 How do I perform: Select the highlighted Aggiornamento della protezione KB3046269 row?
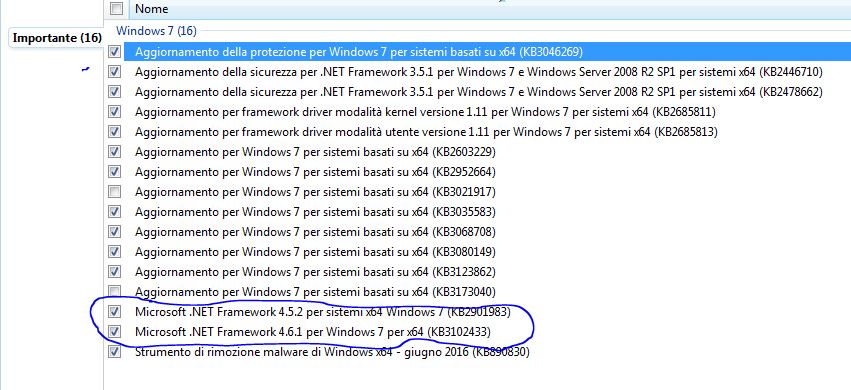[487, 52]
